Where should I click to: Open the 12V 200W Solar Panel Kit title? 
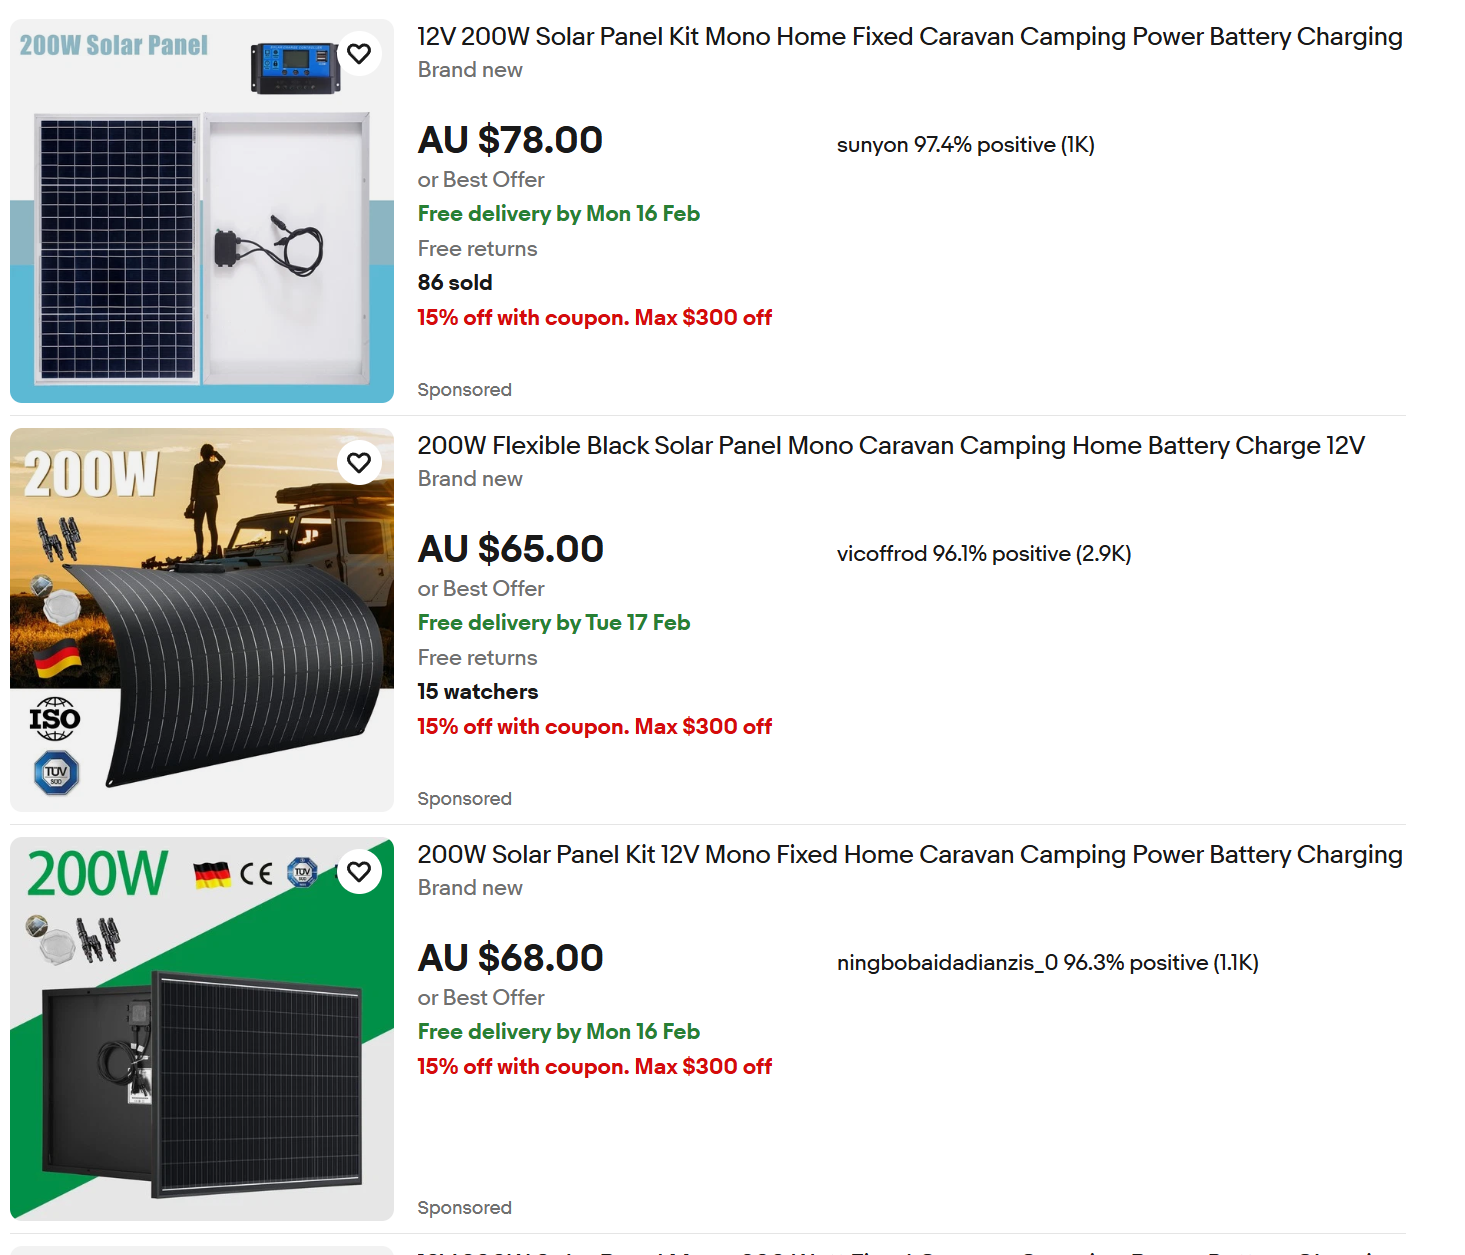tap(909, 37)
